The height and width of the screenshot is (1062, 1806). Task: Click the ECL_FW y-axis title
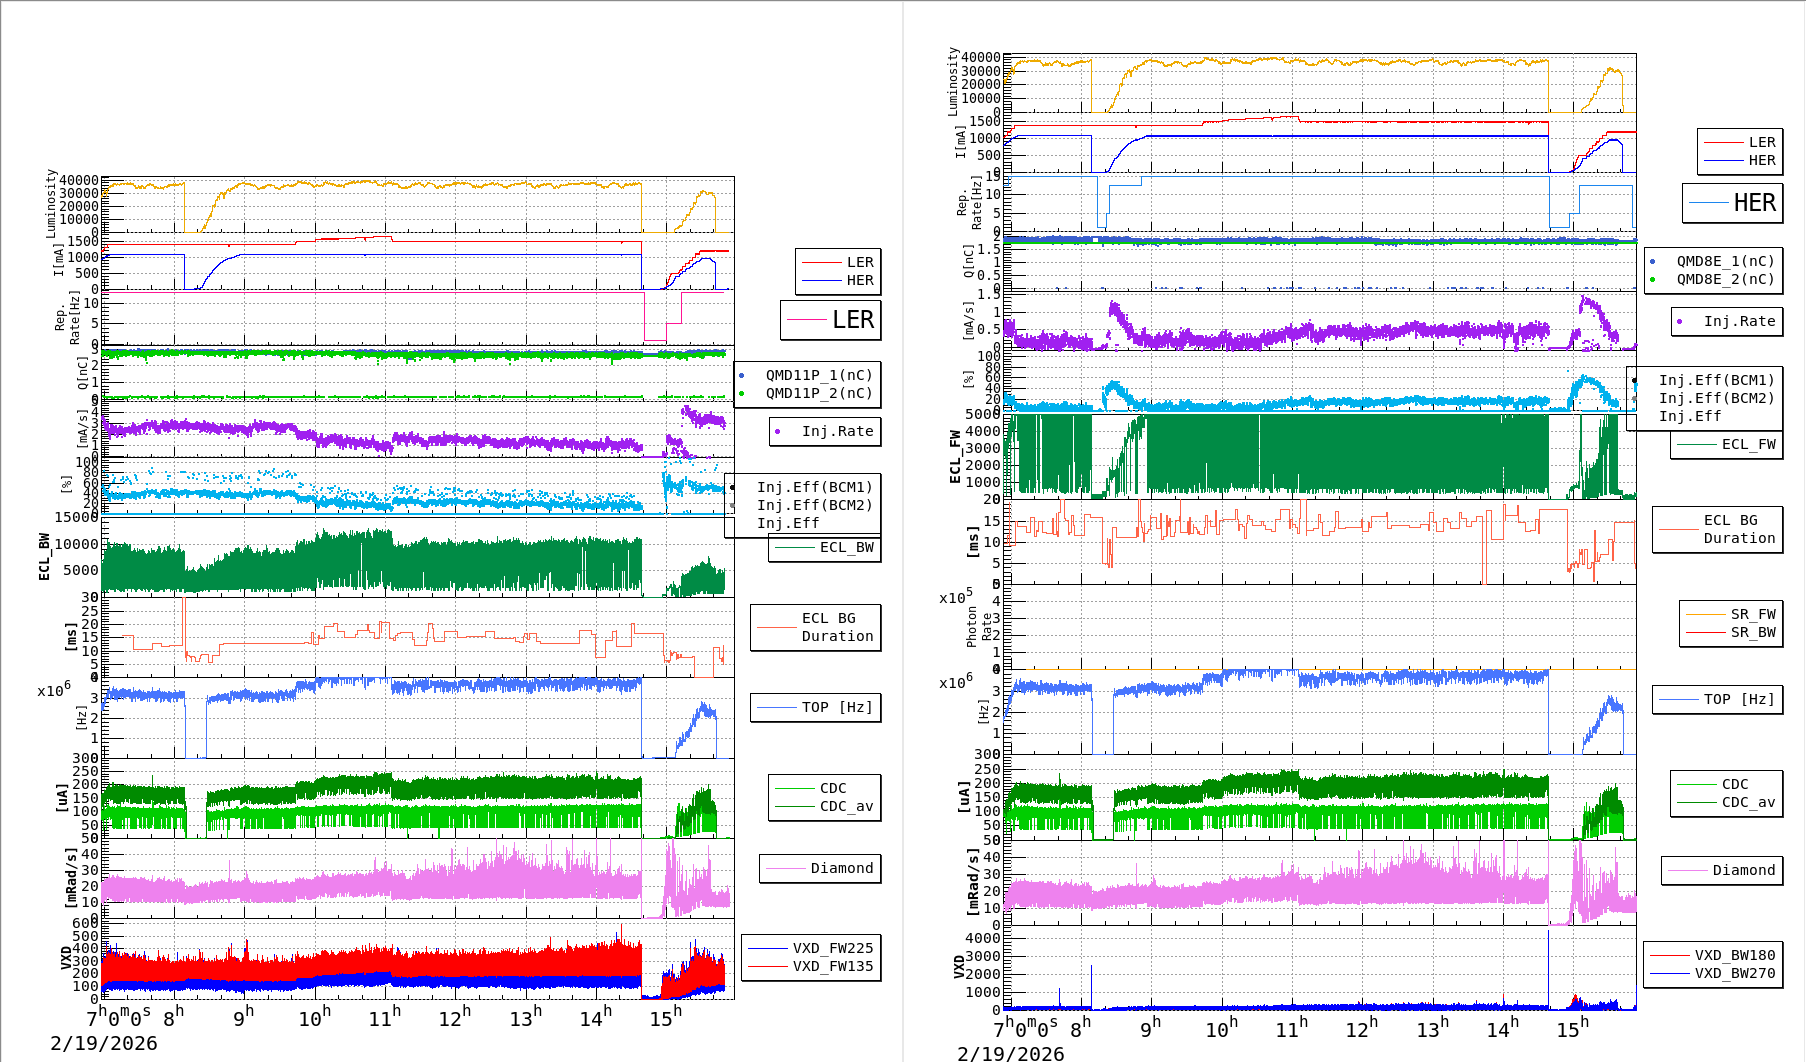click(x=955, y=457)
